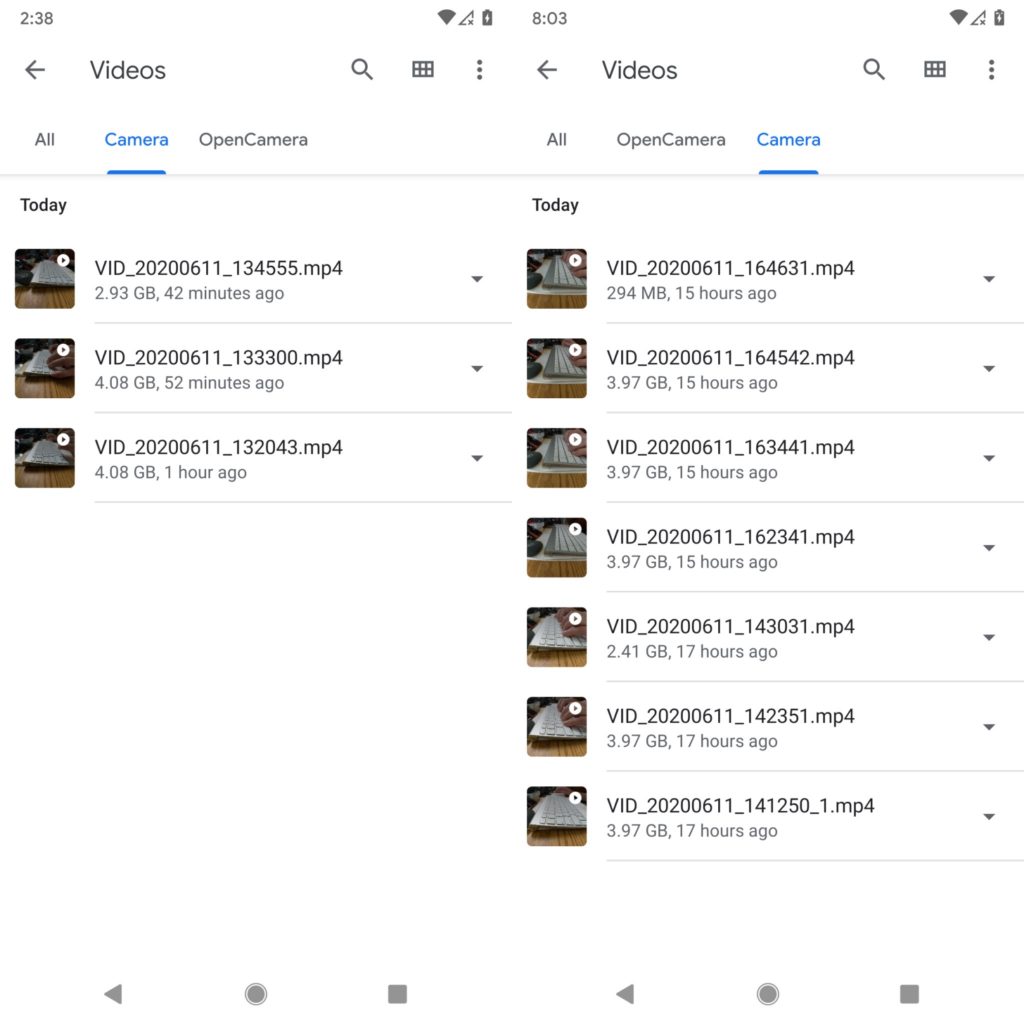This screenshot has width=1024, height=1024.
Task: Tap '4.08 GB, 52 minutes ago' text
Action: coord(189,383)
